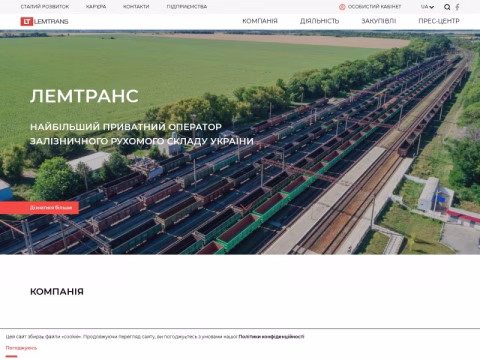
Task: Accept cookies with Погоджуюсь
Action: point(21,348)
